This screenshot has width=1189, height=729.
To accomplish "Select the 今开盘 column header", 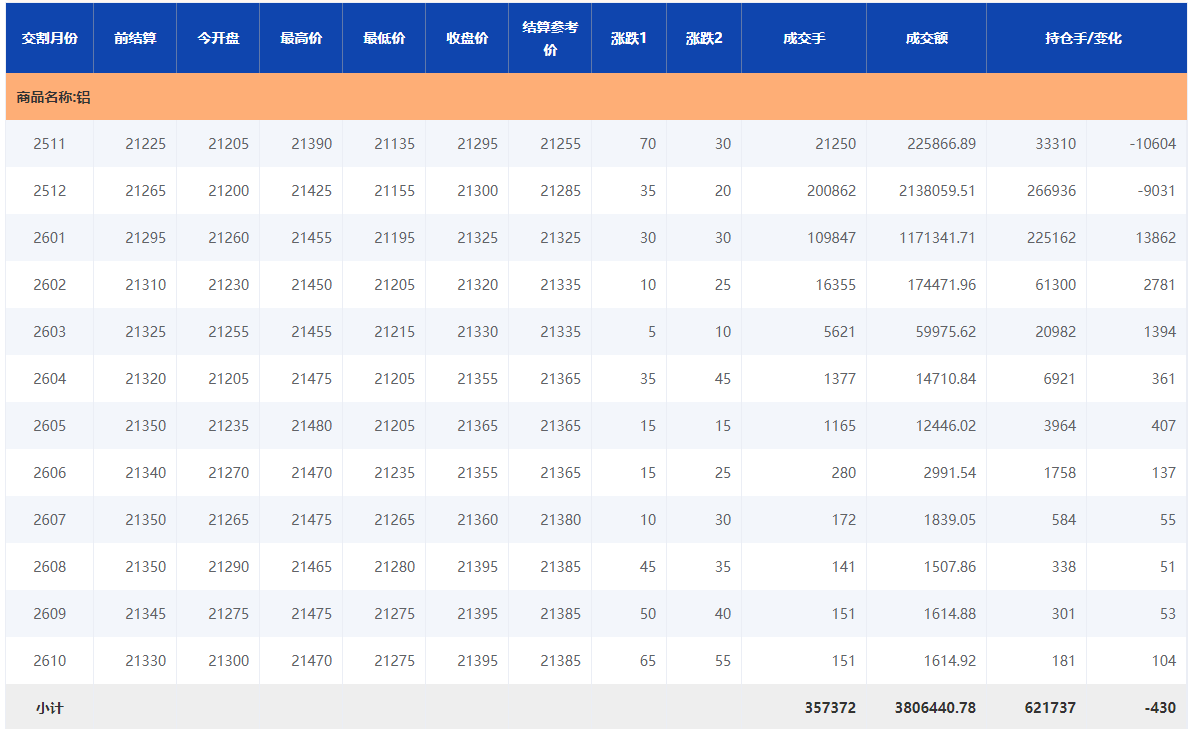I will pos(218,38).
